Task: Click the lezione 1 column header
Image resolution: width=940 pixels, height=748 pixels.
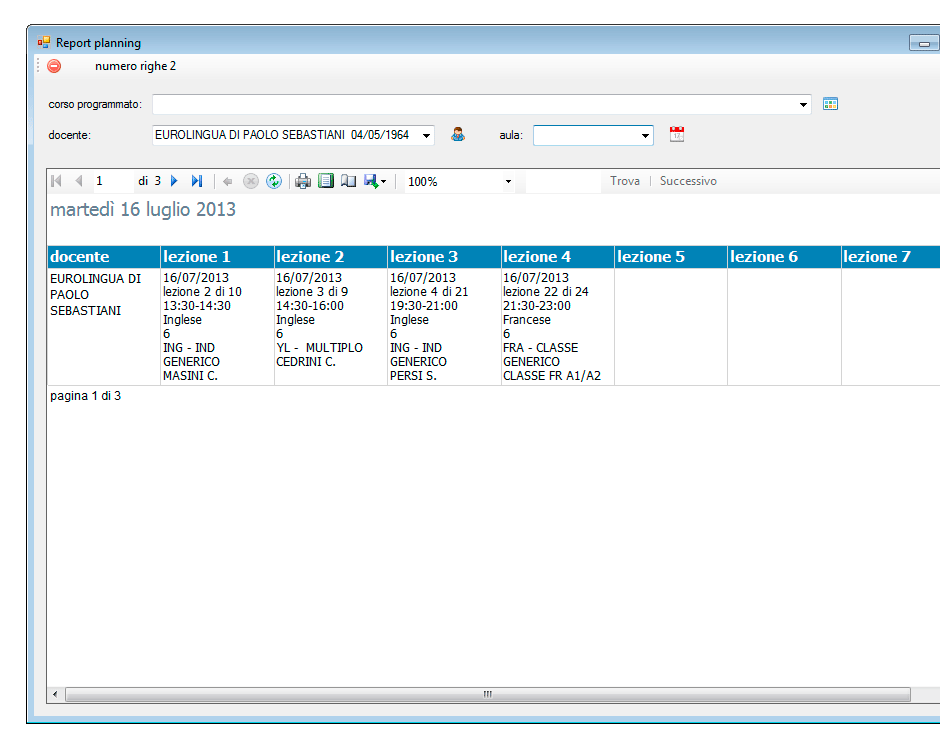Action: tap(217, 257)
